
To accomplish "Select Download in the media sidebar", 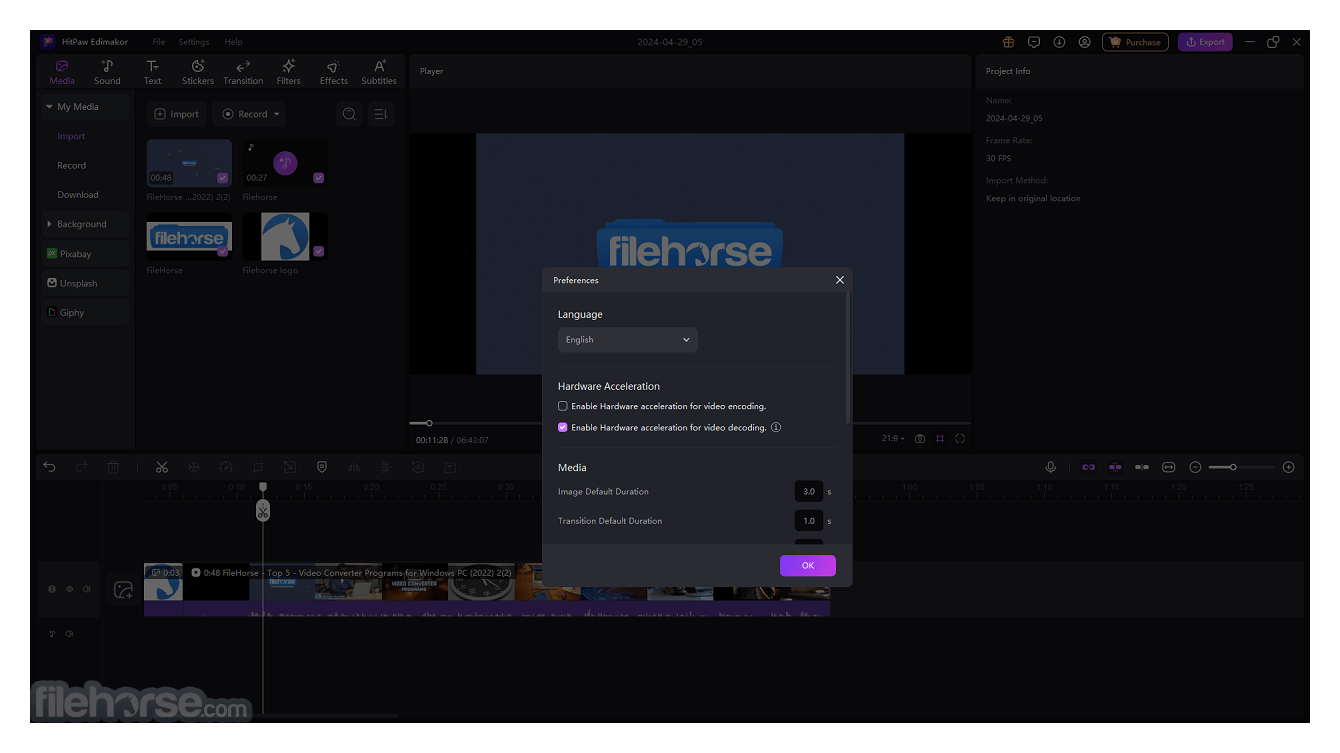I will click(78, 195).
